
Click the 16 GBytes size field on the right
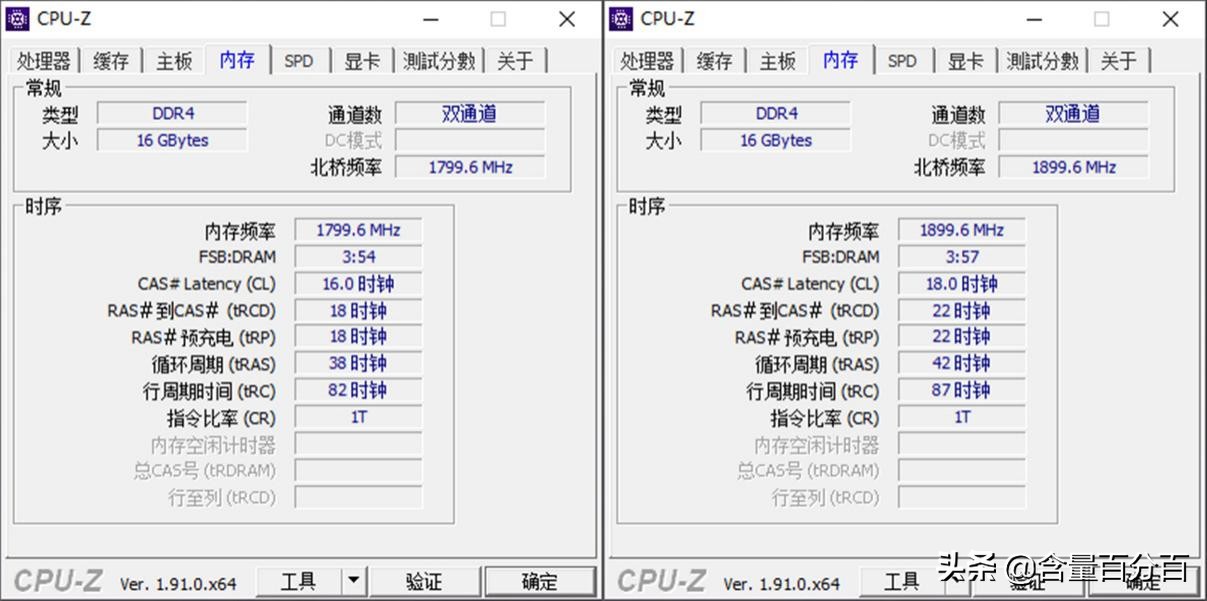click(776, 140)
